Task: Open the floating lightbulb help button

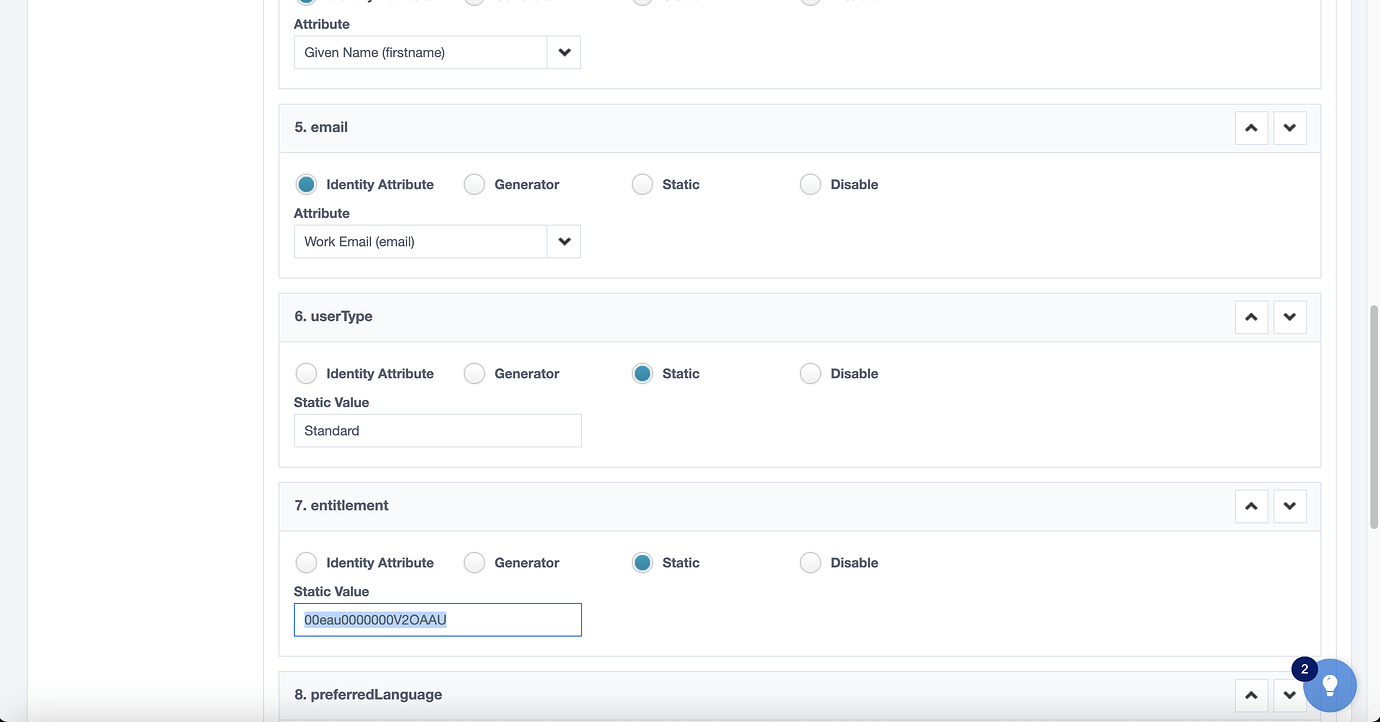Action: pyautogui.click(x=1330, y=686)
